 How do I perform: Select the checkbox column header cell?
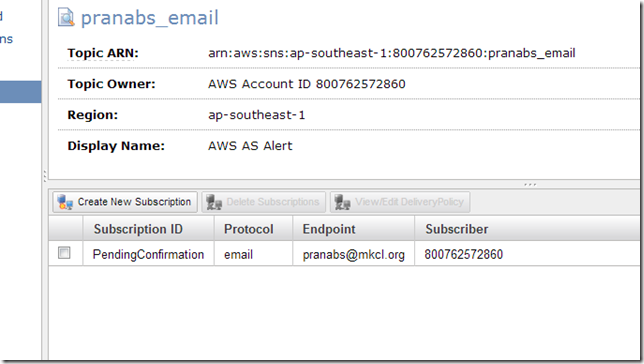point(65,229)
